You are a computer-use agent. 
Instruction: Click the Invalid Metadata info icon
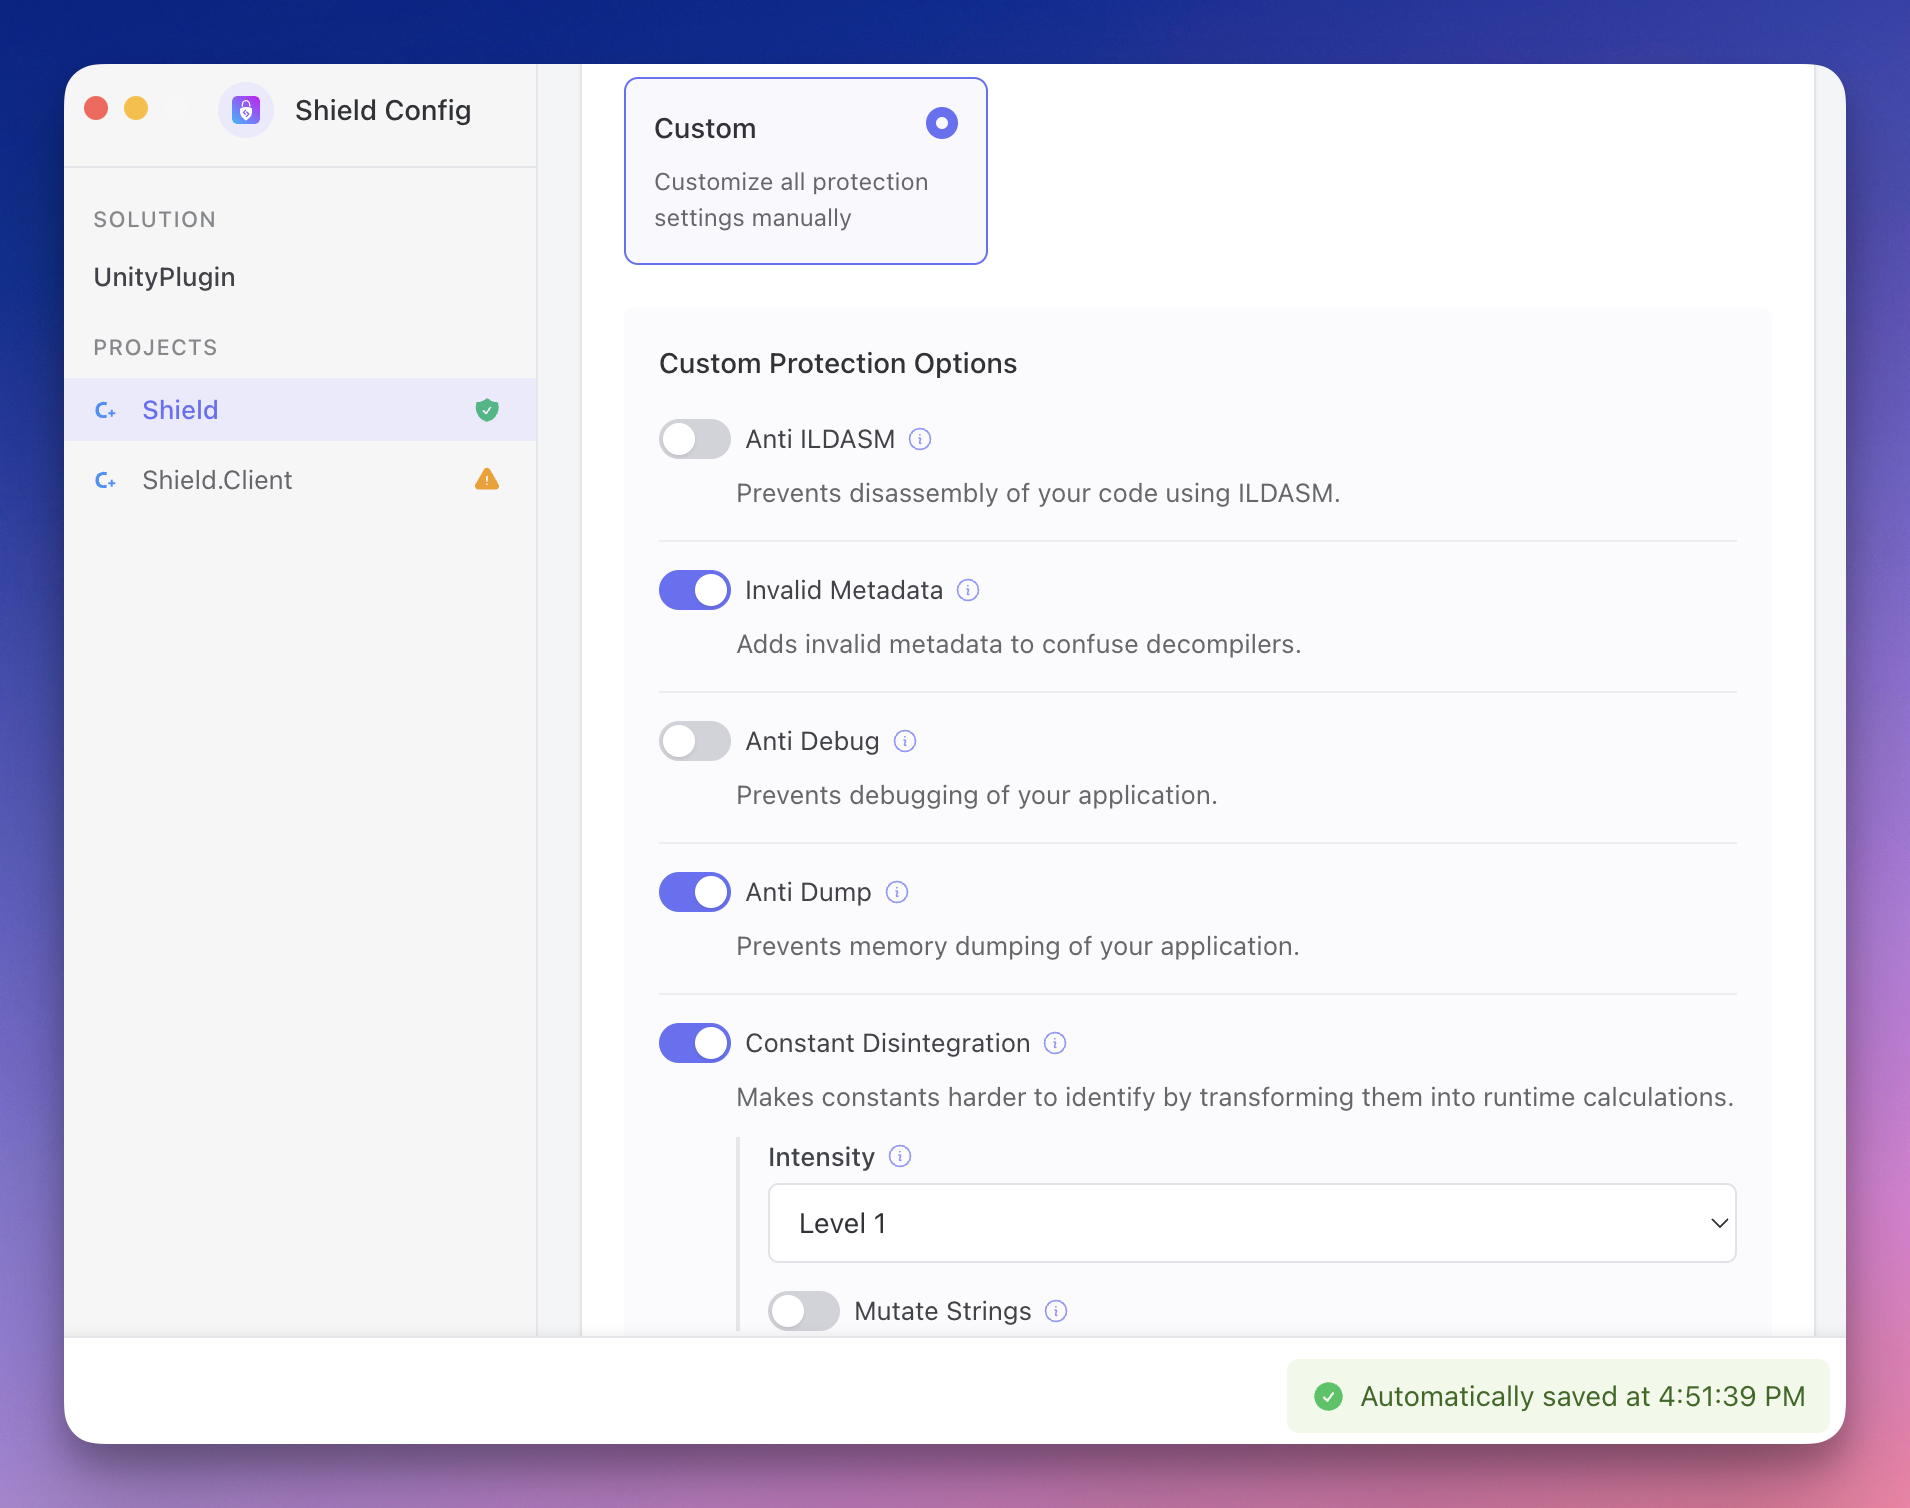point(968,590)
